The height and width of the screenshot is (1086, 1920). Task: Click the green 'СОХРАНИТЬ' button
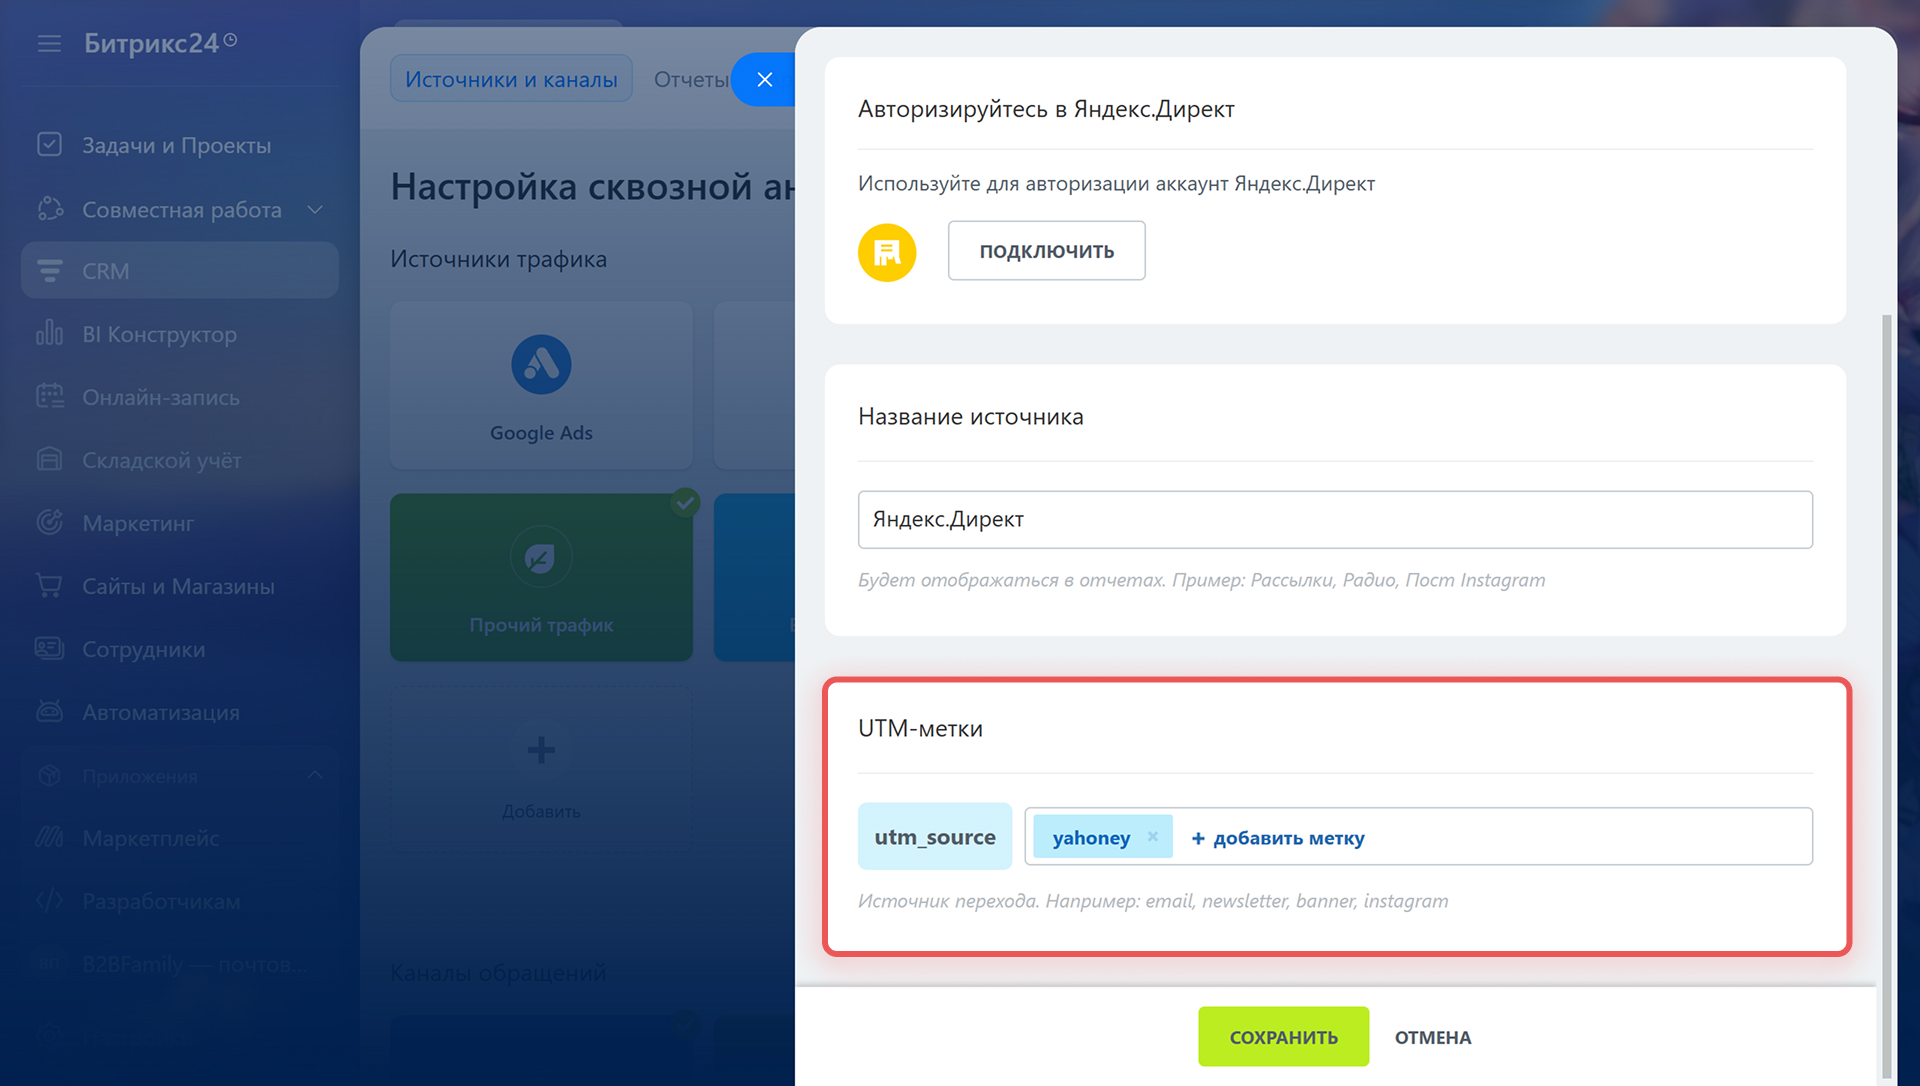click(1283, 1037)
